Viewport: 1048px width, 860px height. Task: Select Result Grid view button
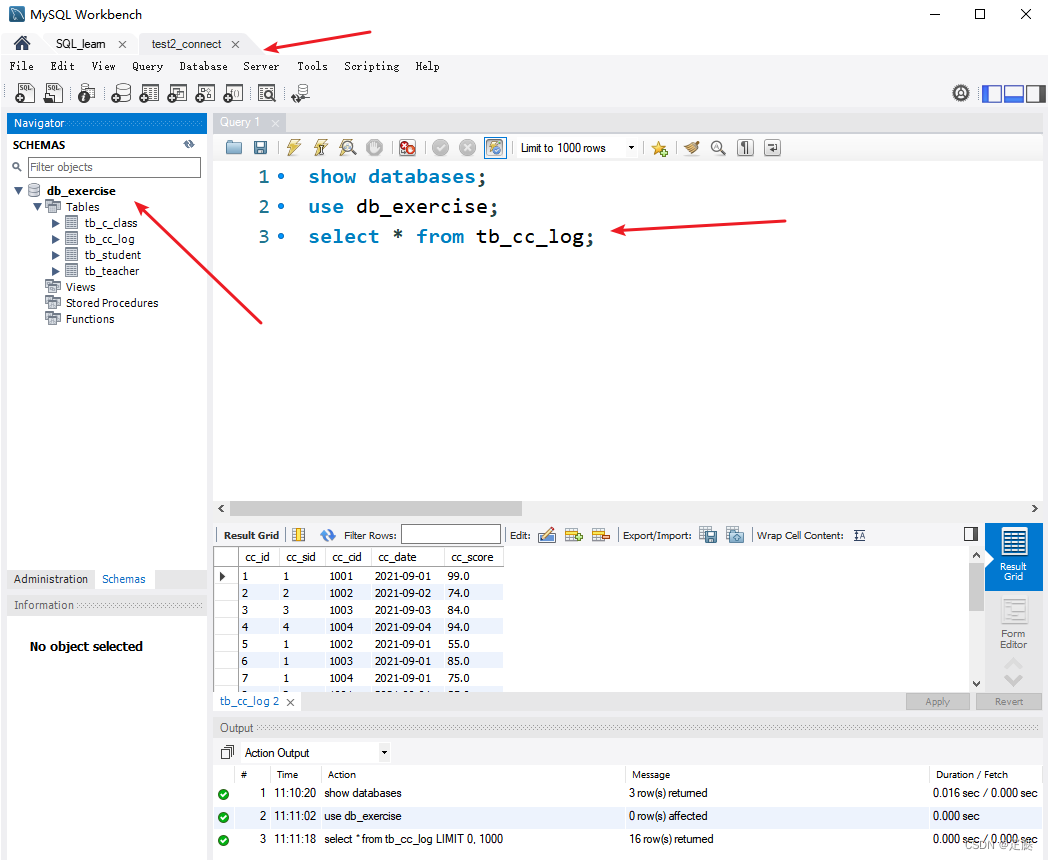[1013, 556]
